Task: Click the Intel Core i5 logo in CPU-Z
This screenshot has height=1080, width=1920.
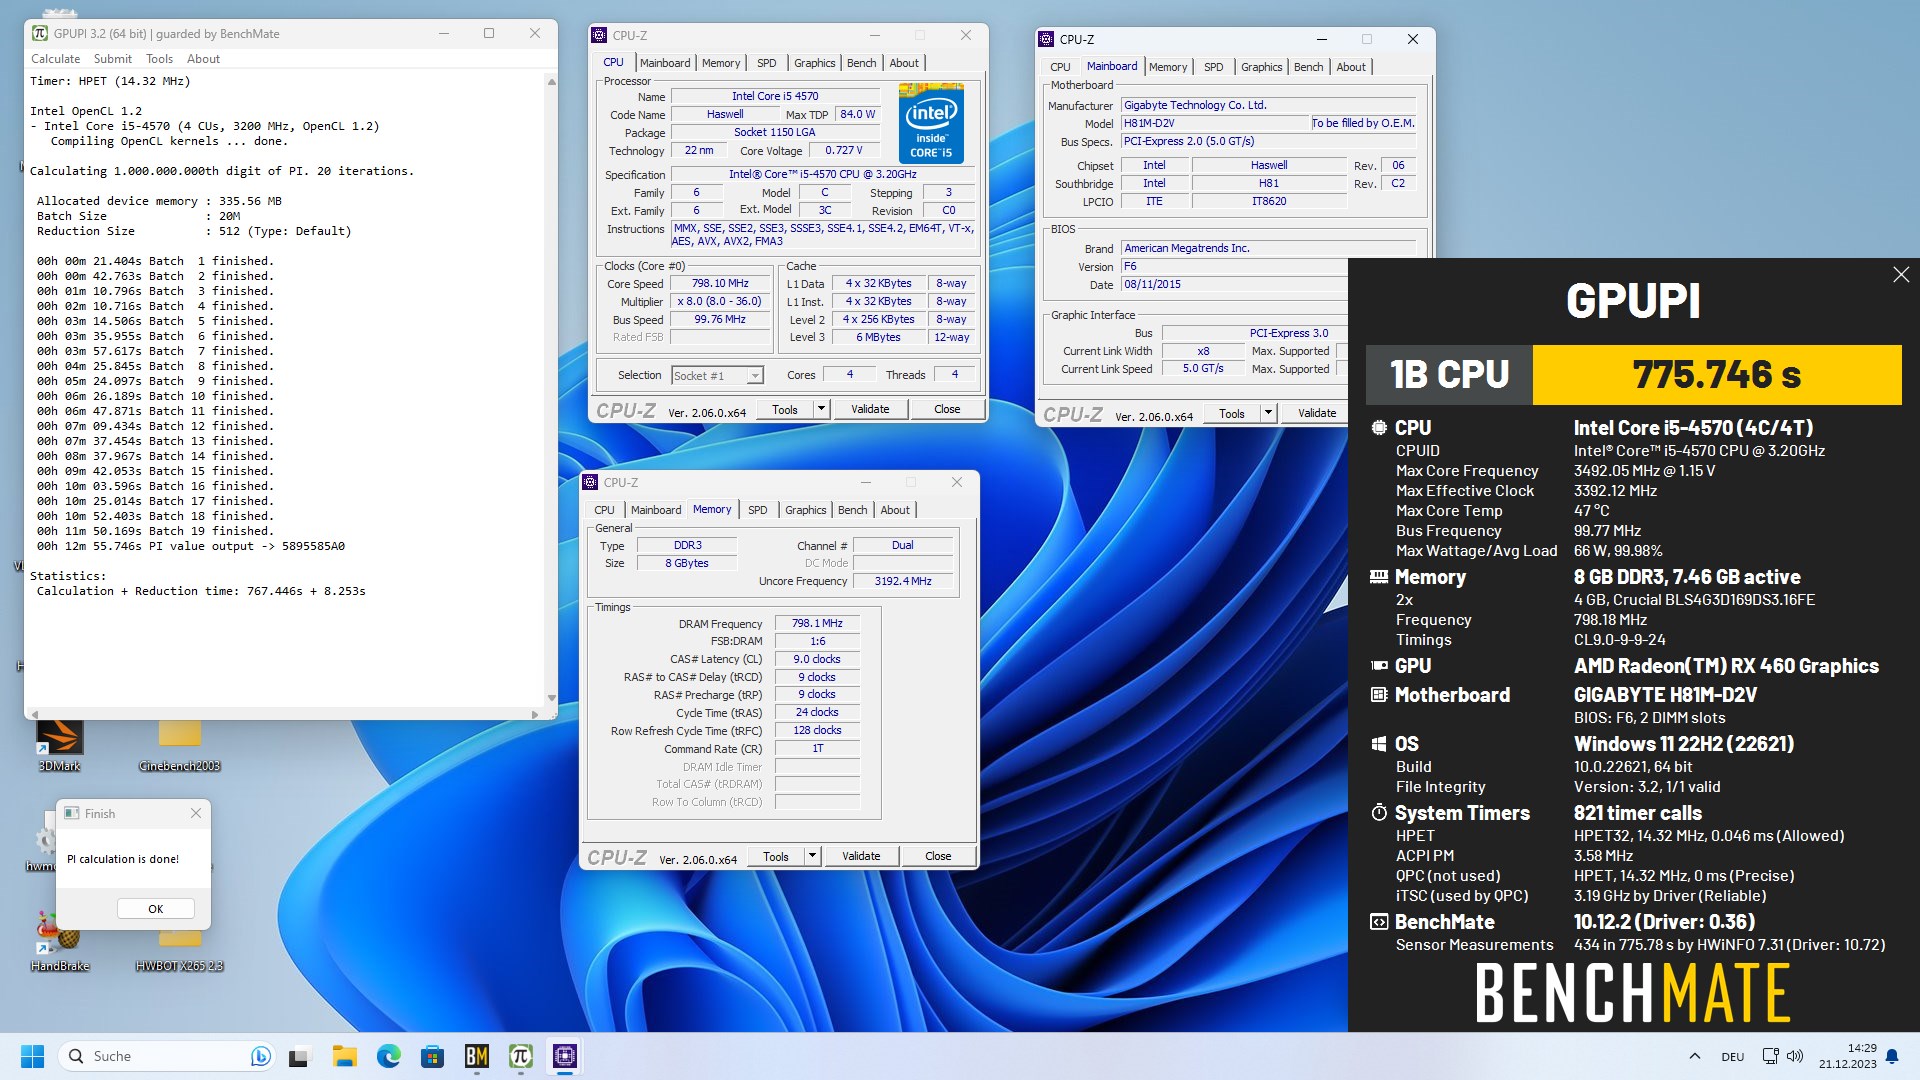Action: (931, 123)
